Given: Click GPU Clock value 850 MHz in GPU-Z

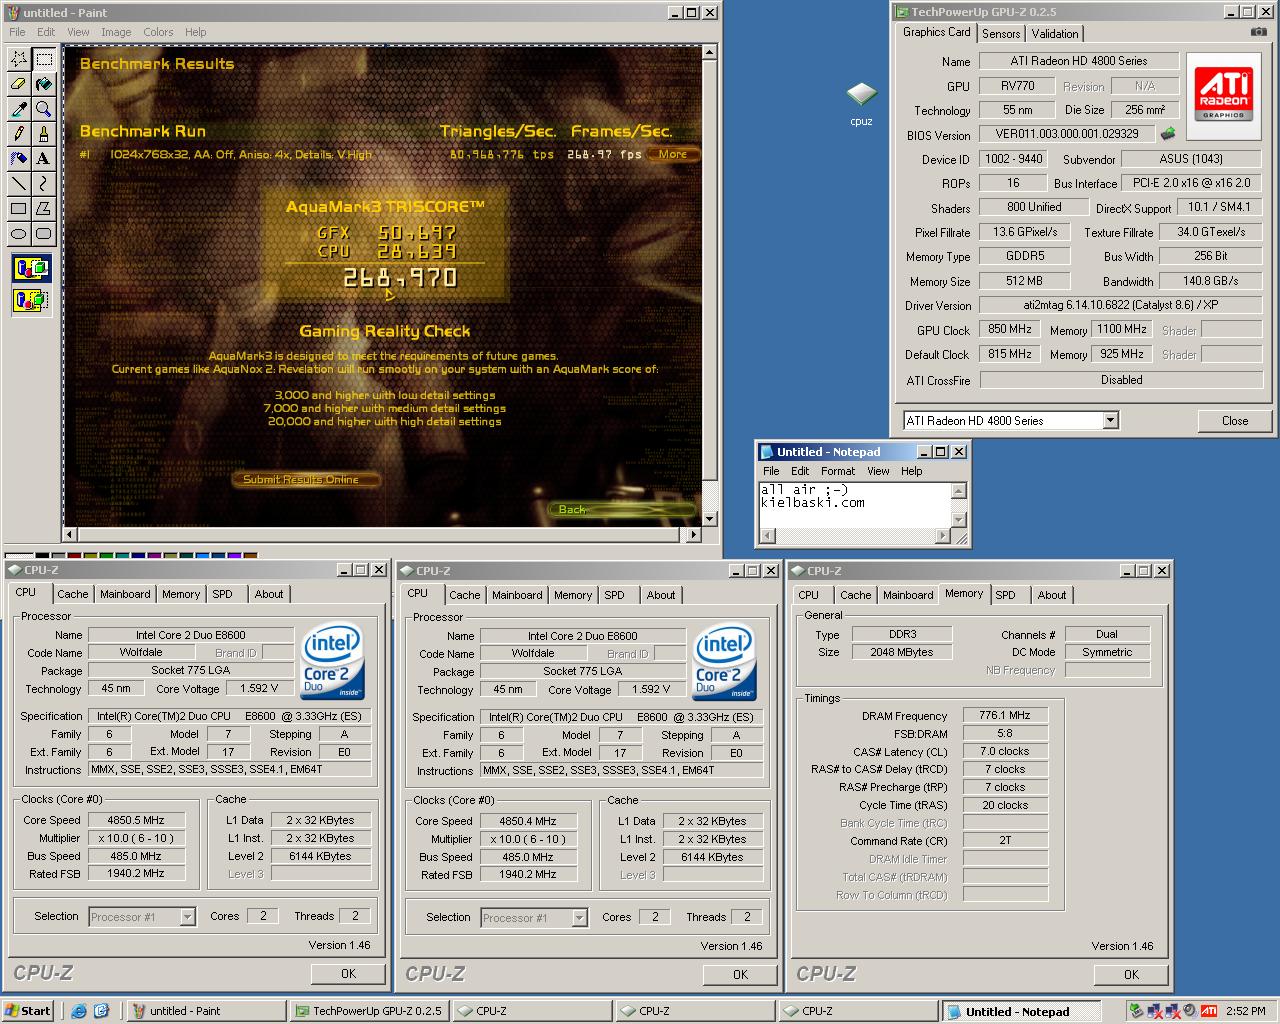Looking at the screenshot, I should coord(1009,329).
